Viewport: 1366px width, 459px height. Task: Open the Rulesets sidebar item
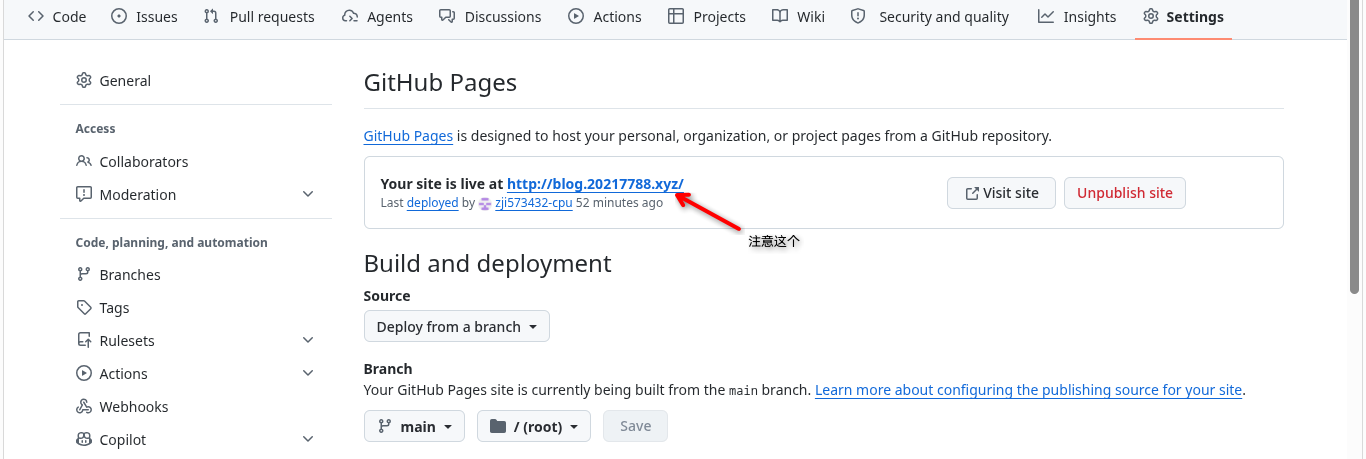click(x=127, y=341)
